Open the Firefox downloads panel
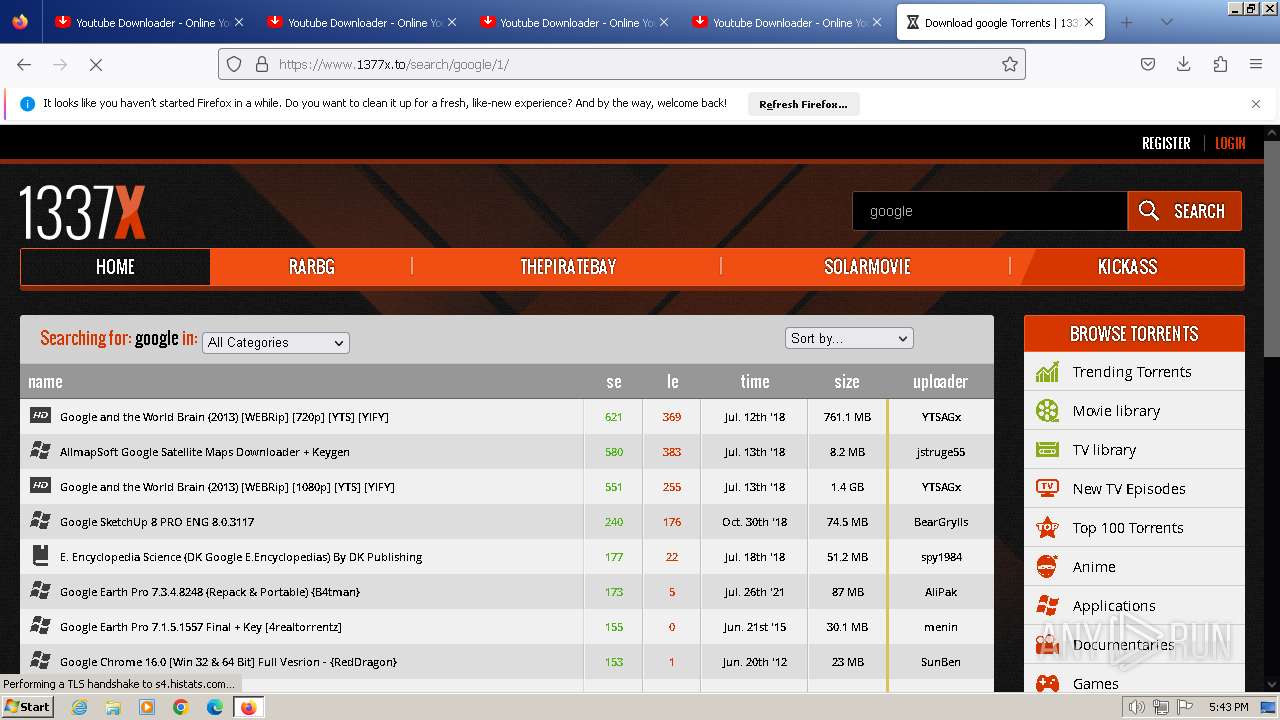The width and height of the screenshot is (1280, 720). coord(1184,64)
